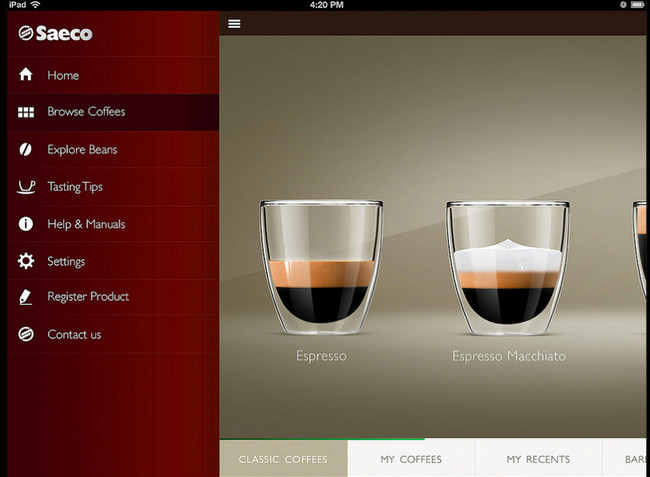Click the Register Product pencil icon

tap(26, 297)
